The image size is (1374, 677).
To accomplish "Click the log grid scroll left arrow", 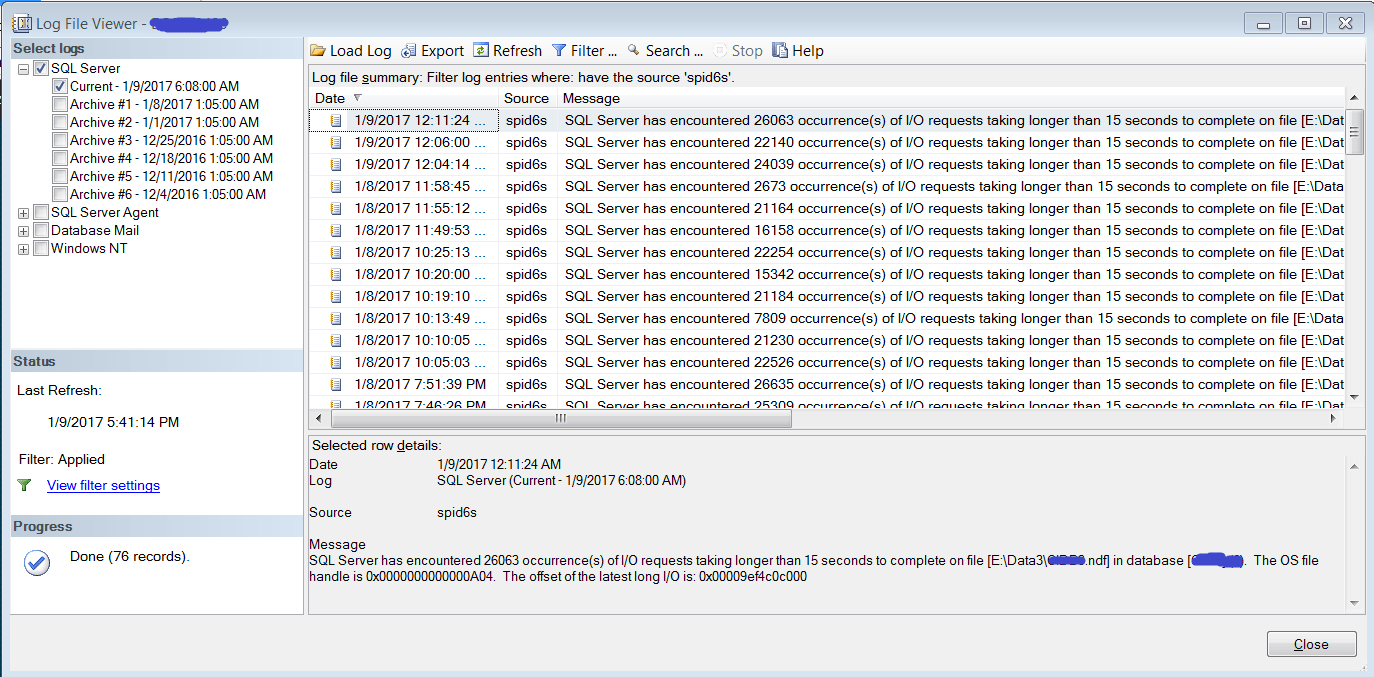I will click(318, 418).
